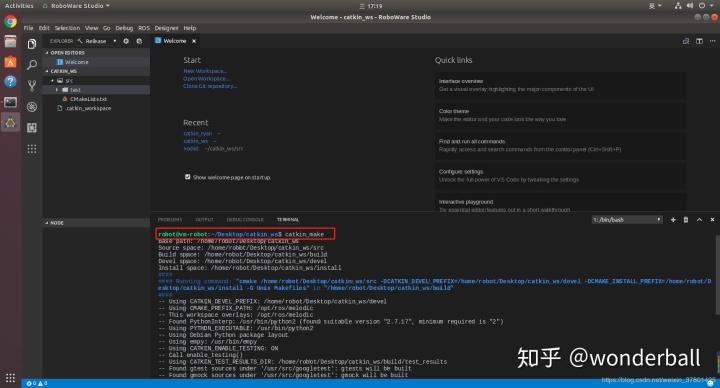The image size is (720, 388).
Task: Open the volume icon in top bar
Action: pos(690,6)
